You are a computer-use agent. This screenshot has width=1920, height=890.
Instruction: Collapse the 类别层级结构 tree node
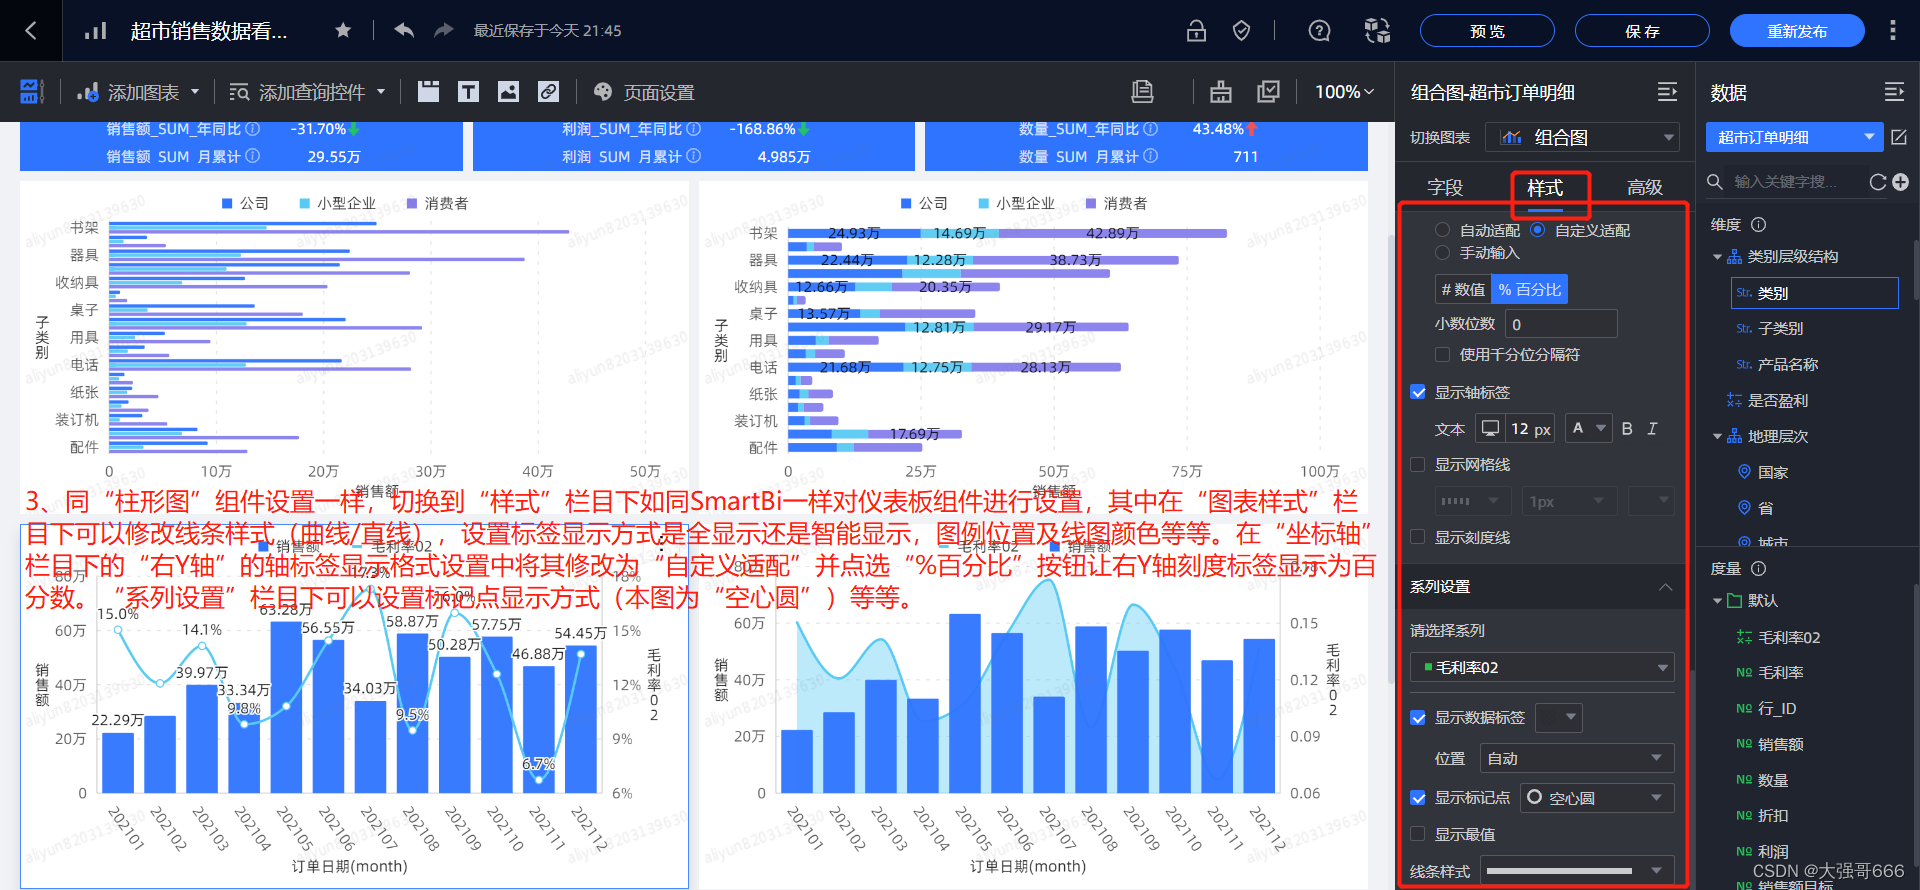click(1717, 257)
